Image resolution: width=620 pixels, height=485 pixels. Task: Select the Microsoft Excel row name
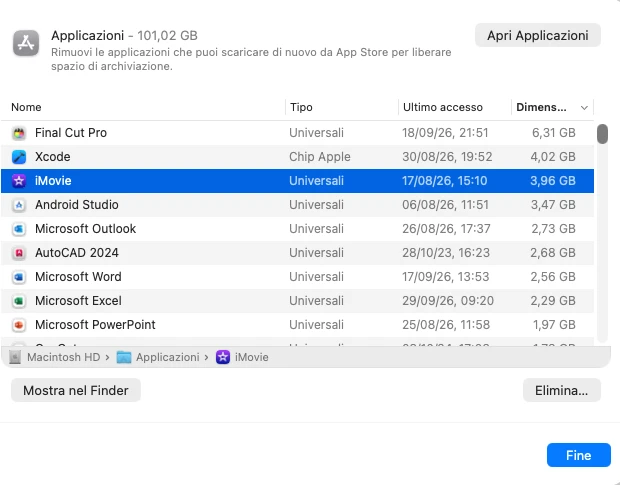coord(78,301)
